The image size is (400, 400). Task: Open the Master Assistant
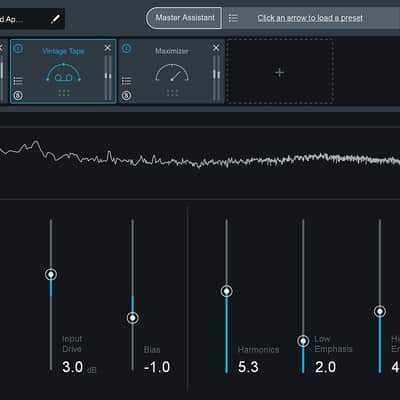tap(184, 18)
